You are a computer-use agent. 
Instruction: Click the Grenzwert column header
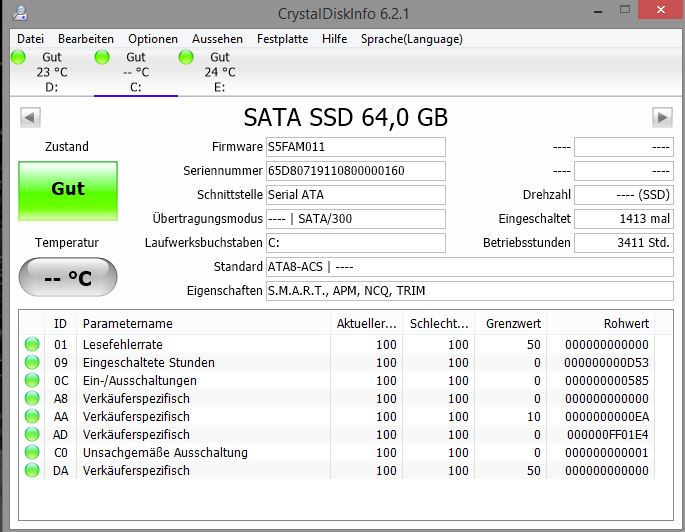tap(510, 324)
